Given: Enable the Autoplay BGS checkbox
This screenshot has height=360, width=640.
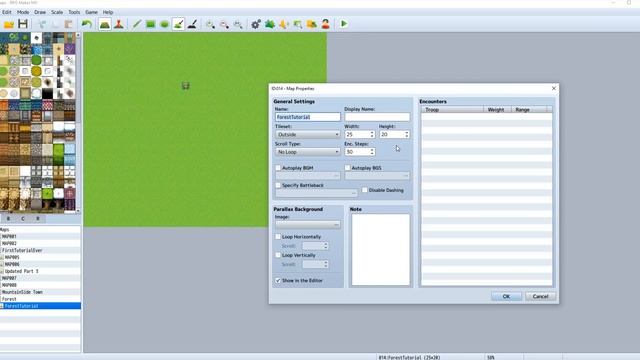Looking at the screenshot, I should tap(348, 168).
